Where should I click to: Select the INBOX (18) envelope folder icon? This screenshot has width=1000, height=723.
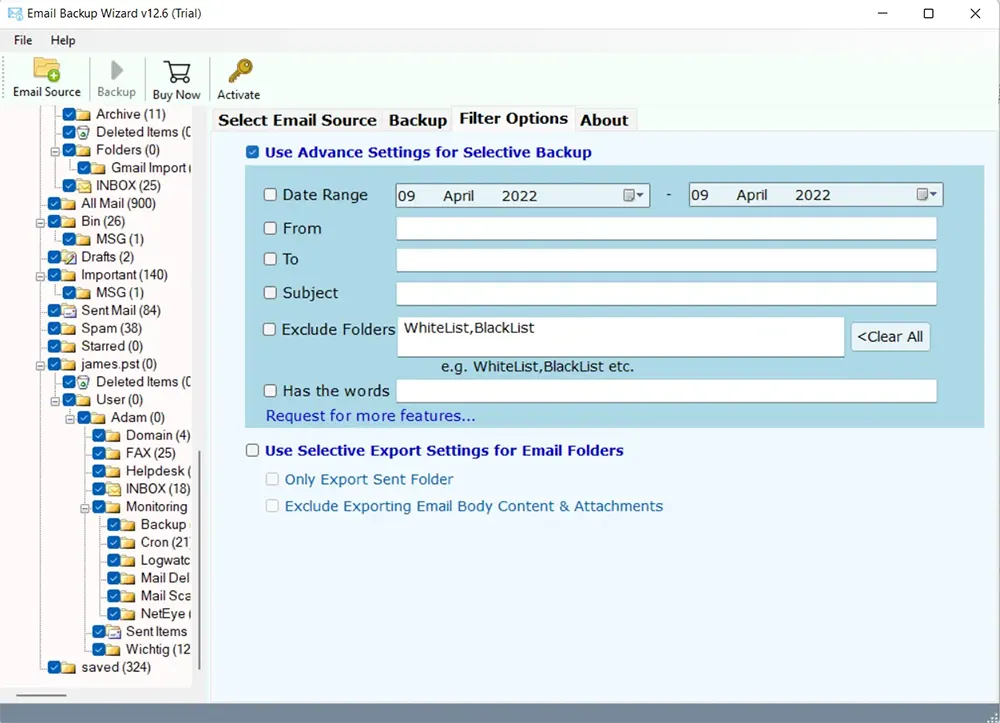click(x=113, y=489)
